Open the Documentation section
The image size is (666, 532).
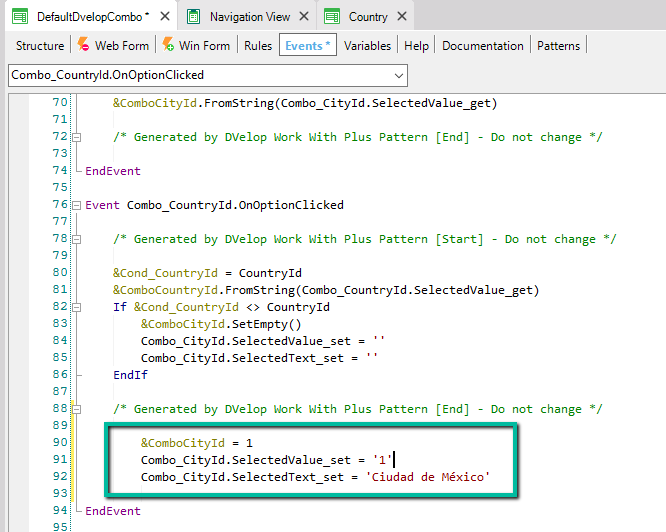point(483,45)
